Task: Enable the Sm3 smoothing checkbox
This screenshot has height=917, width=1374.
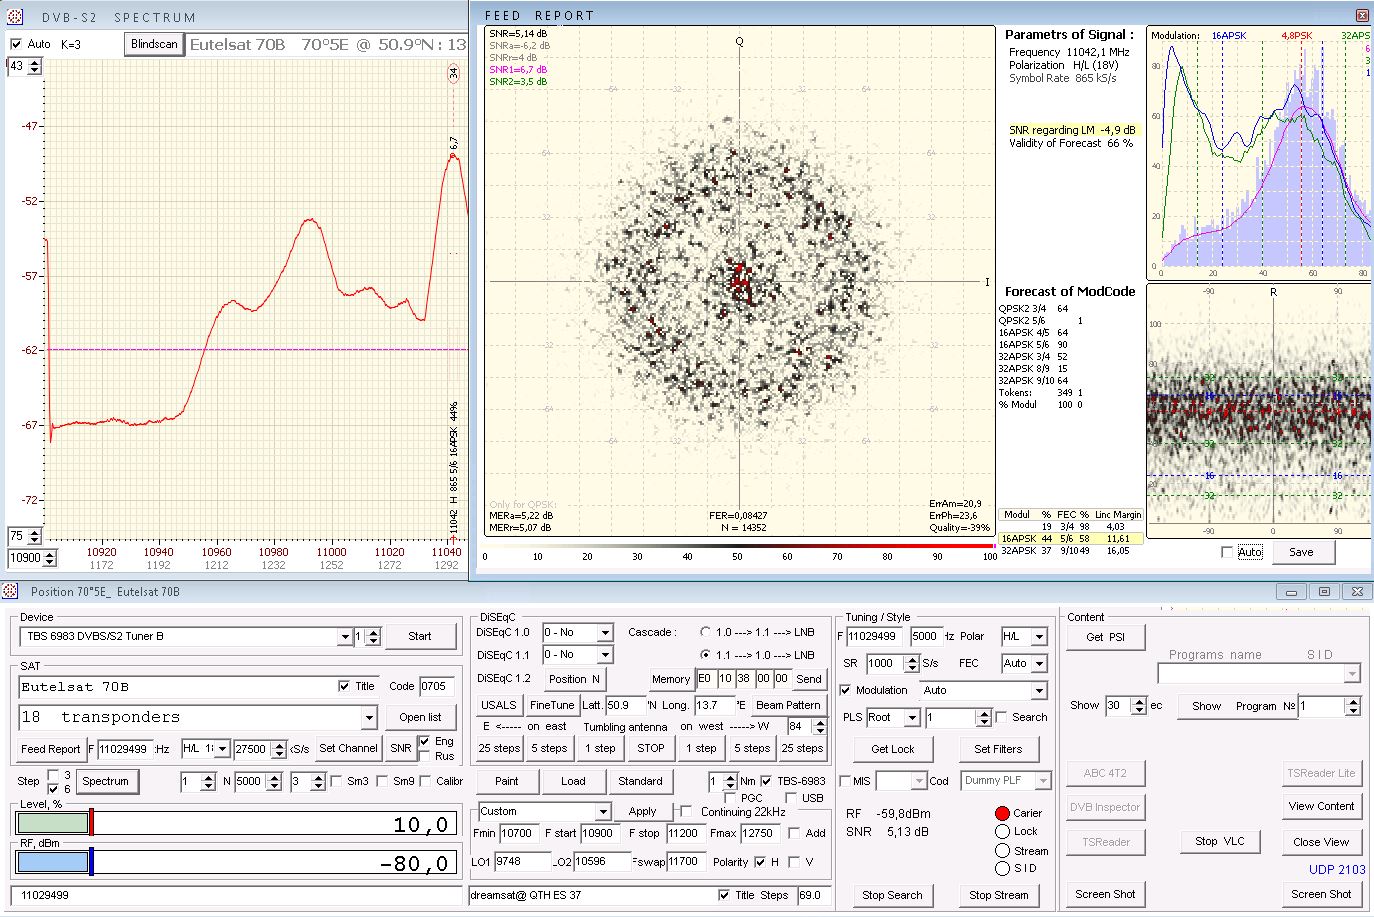Action: pos(336,781)
